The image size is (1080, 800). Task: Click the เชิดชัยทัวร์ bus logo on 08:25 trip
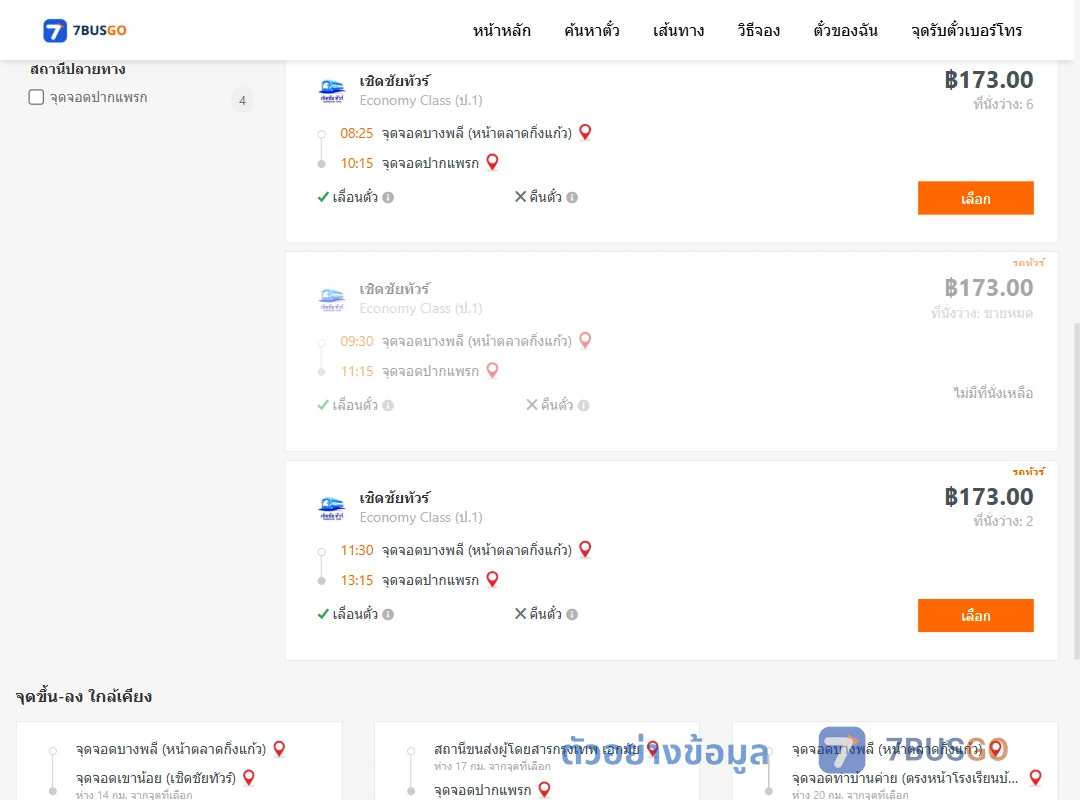pos(332,91)
